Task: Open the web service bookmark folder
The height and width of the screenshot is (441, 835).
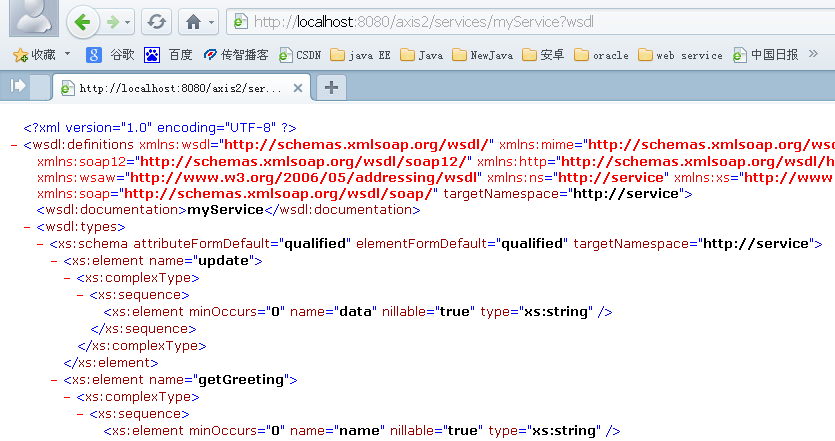Action: [680, 55]
